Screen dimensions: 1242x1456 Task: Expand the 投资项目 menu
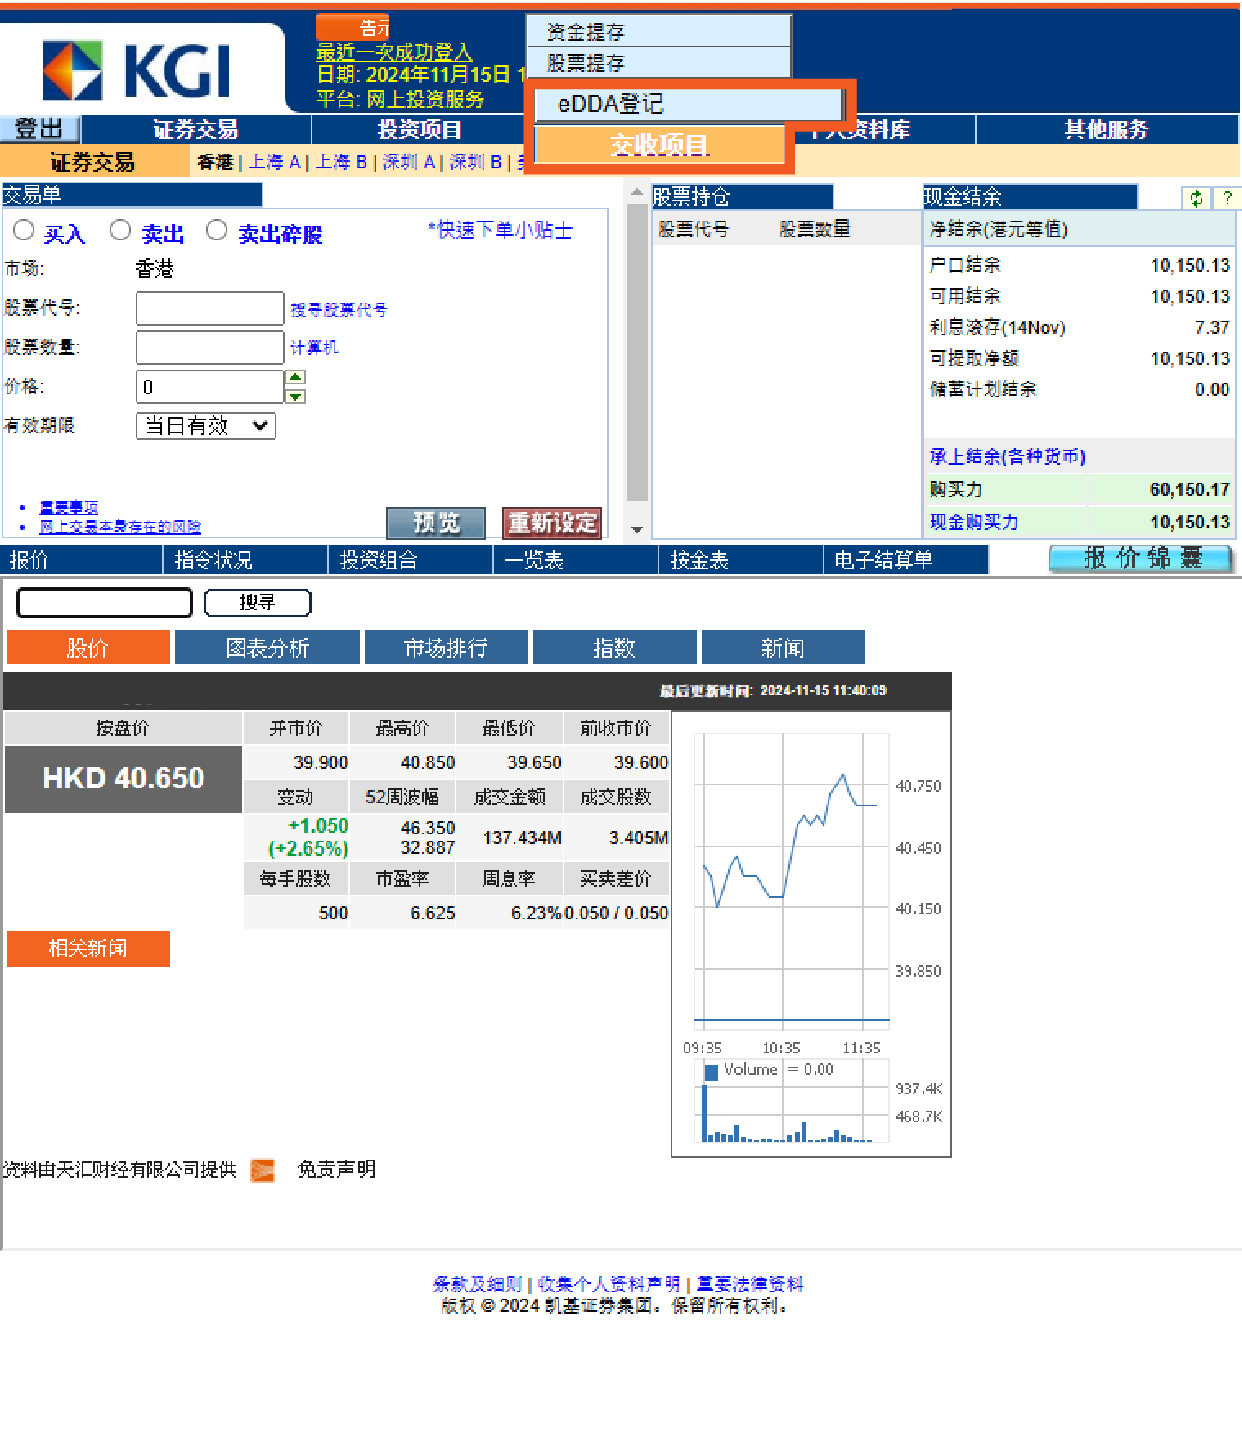click(419, 130)
